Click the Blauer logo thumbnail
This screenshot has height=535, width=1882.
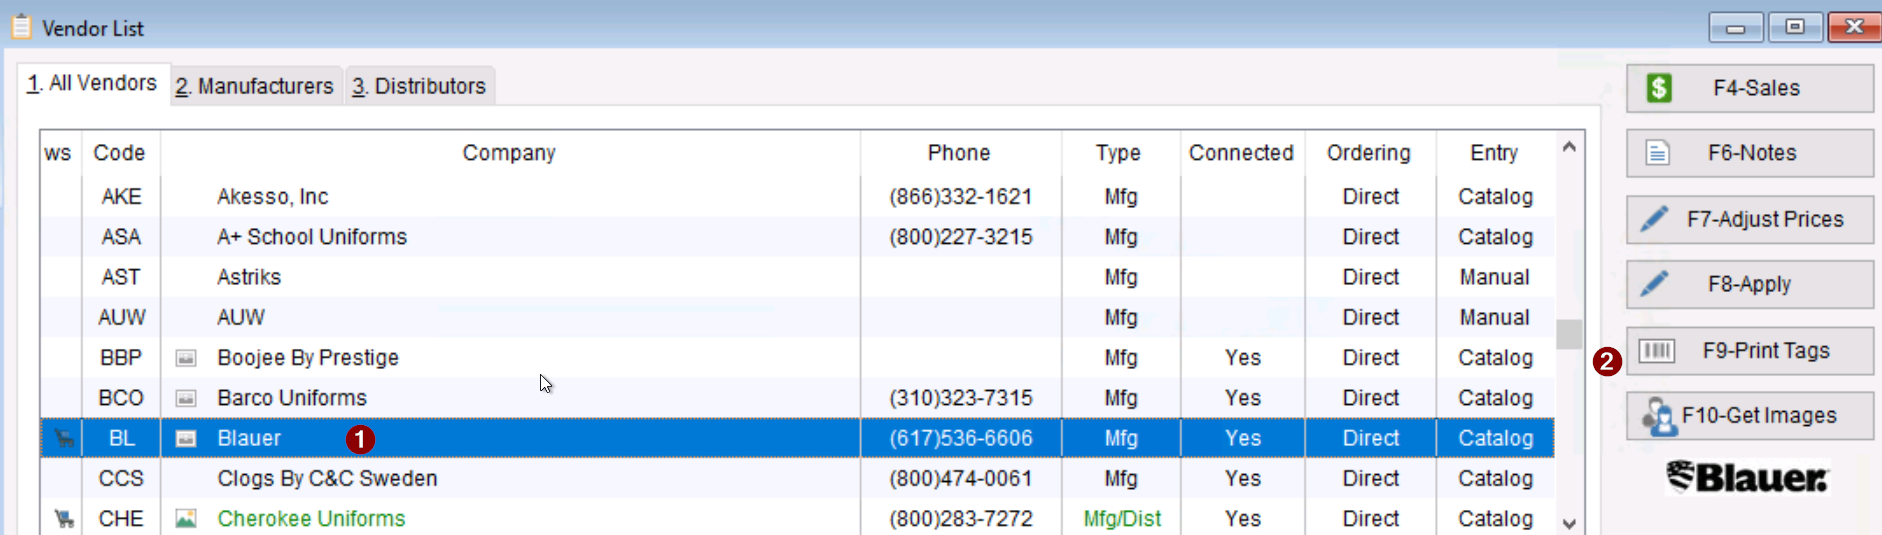click(1747, 477)
